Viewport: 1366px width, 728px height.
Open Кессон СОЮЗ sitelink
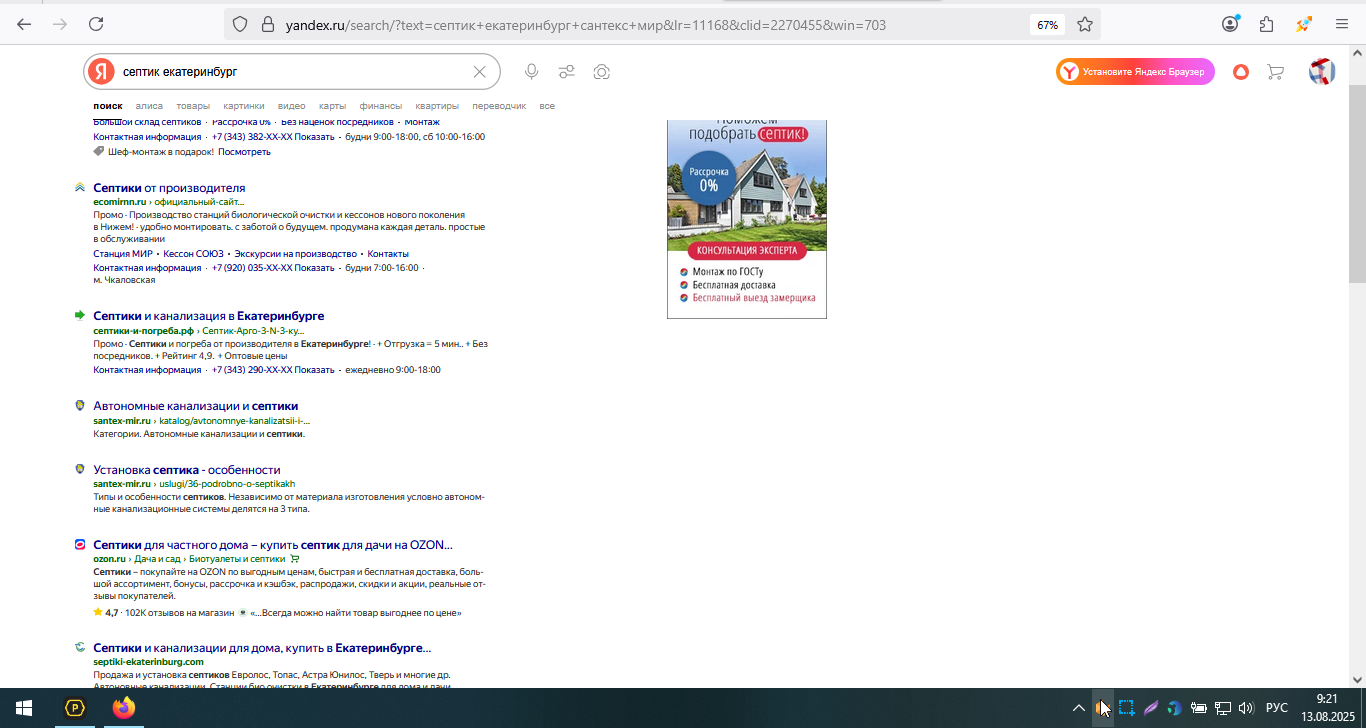click(193, 254)
